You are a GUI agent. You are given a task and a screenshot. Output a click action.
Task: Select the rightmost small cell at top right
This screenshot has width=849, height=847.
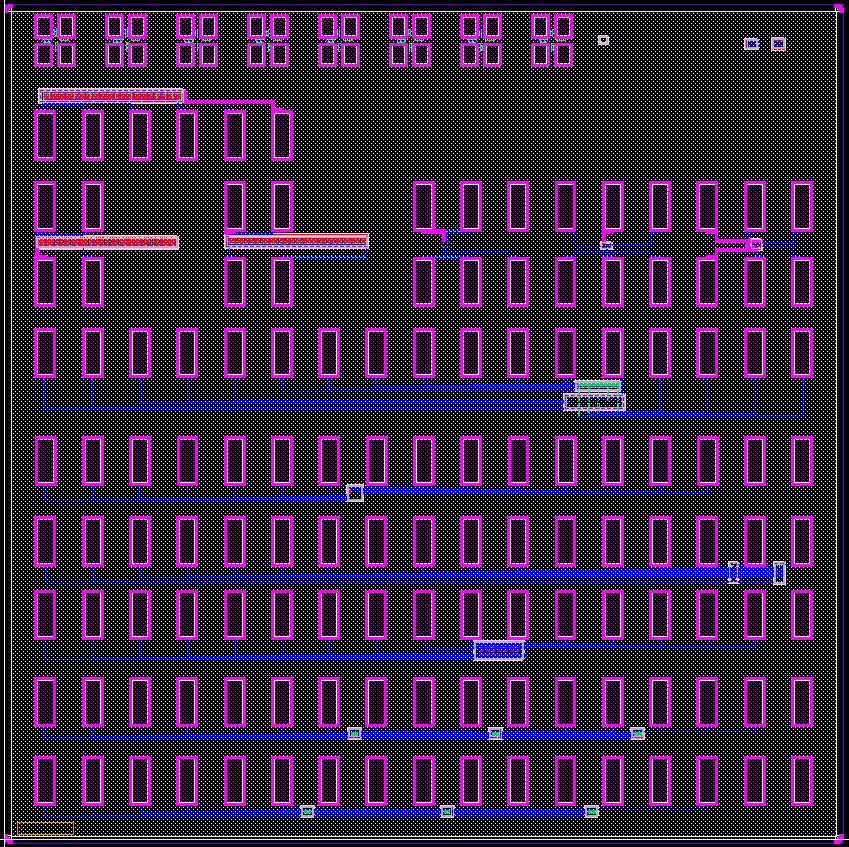tap(778, 43)
